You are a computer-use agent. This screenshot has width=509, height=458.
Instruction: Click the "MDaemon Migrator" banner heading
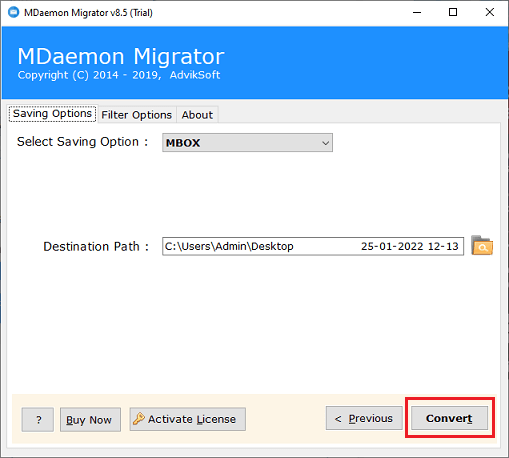click(x=121, y=56)
